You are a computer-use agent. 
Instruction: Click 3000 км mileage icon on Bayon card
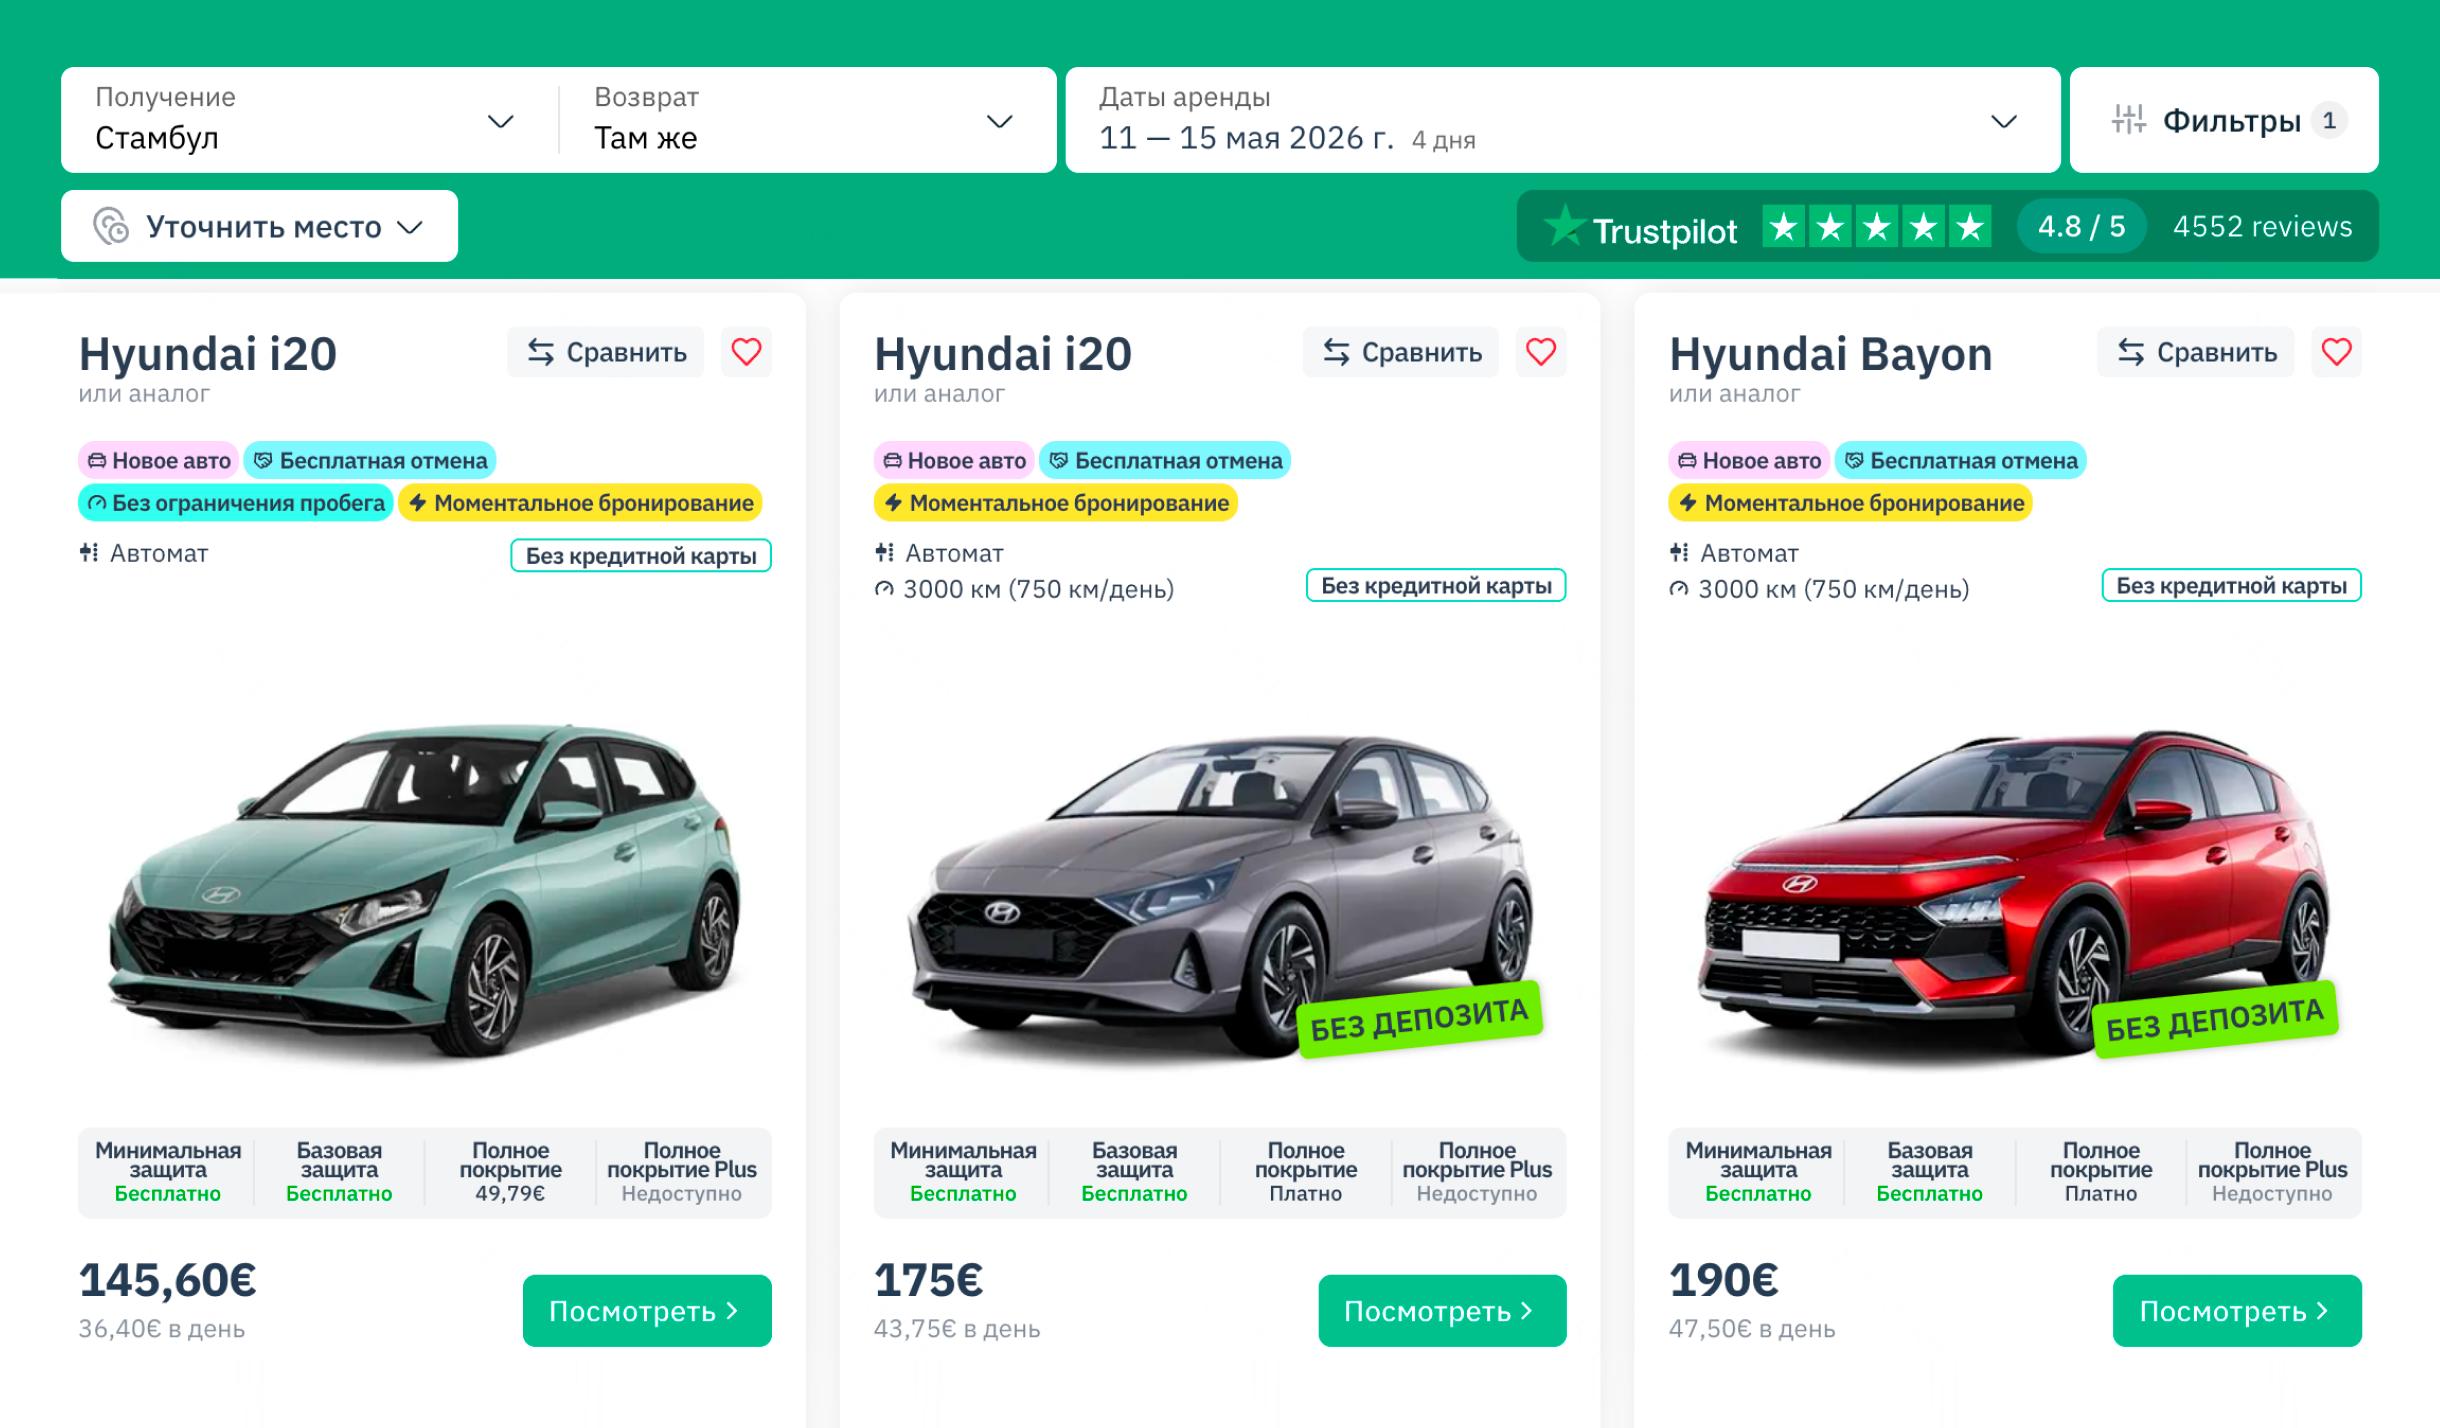[1679, 589]
